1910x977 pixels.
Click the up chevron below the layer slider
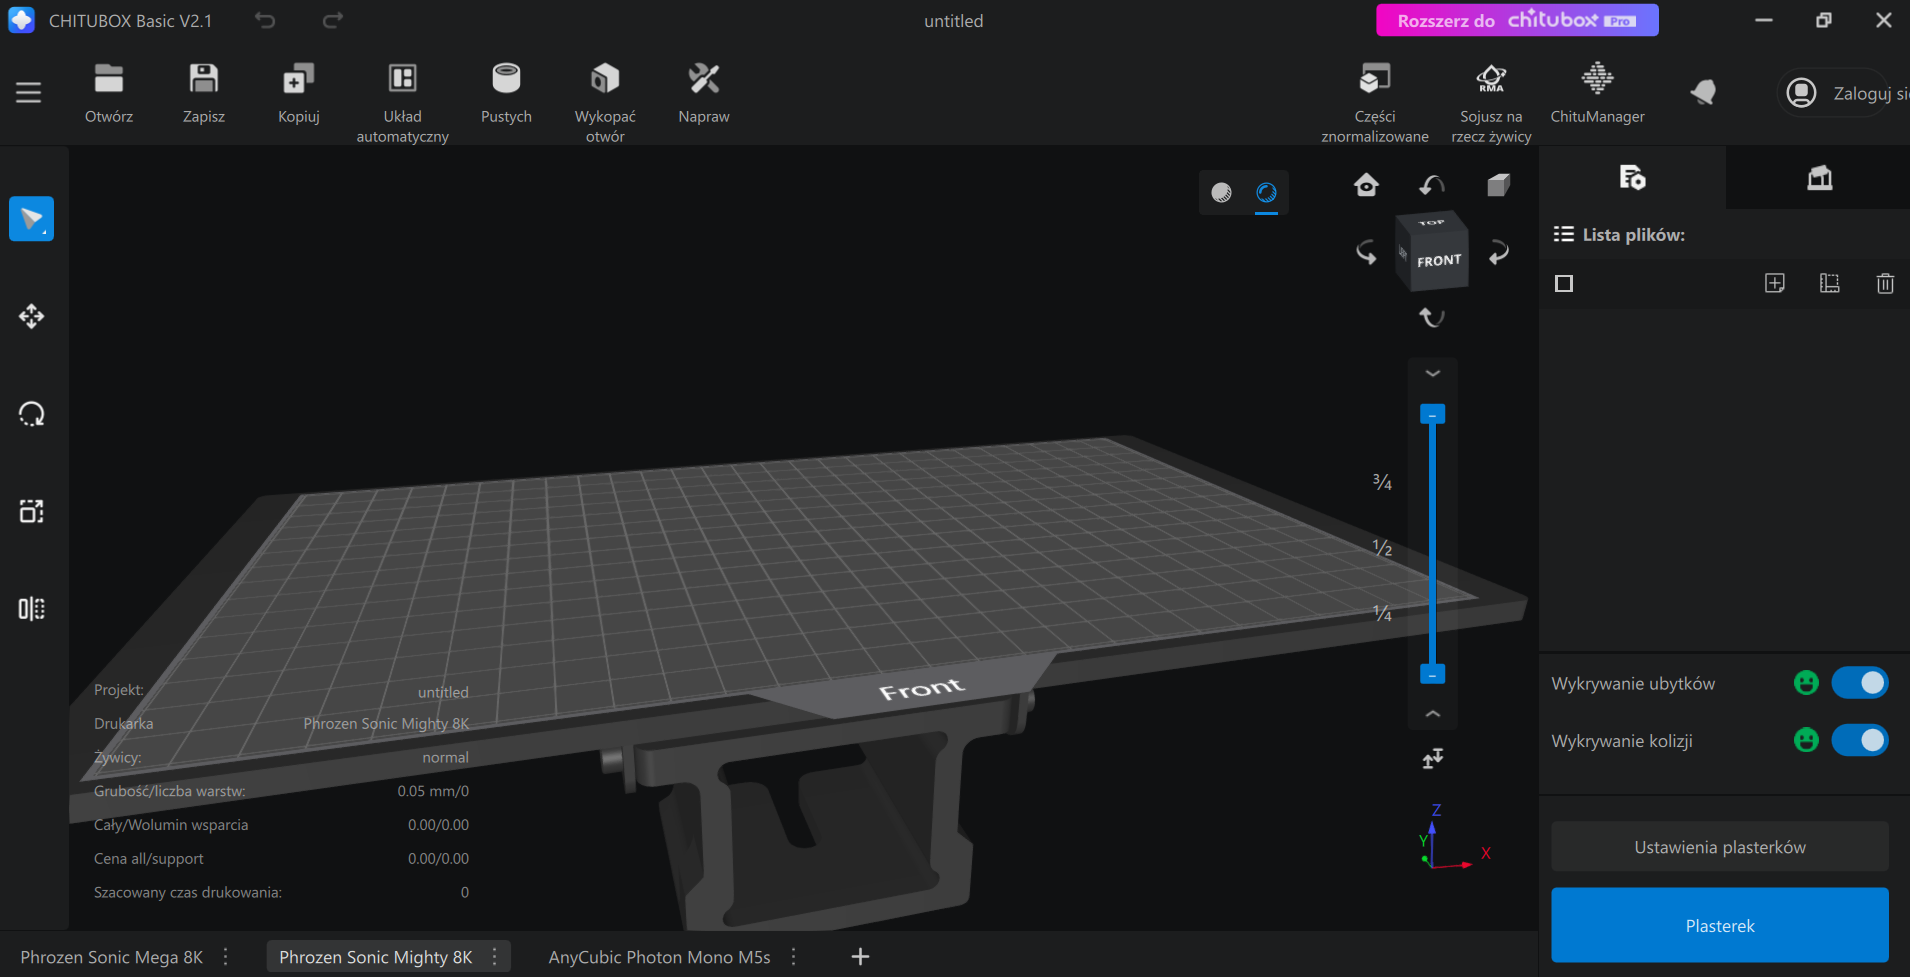[1432, 714]
